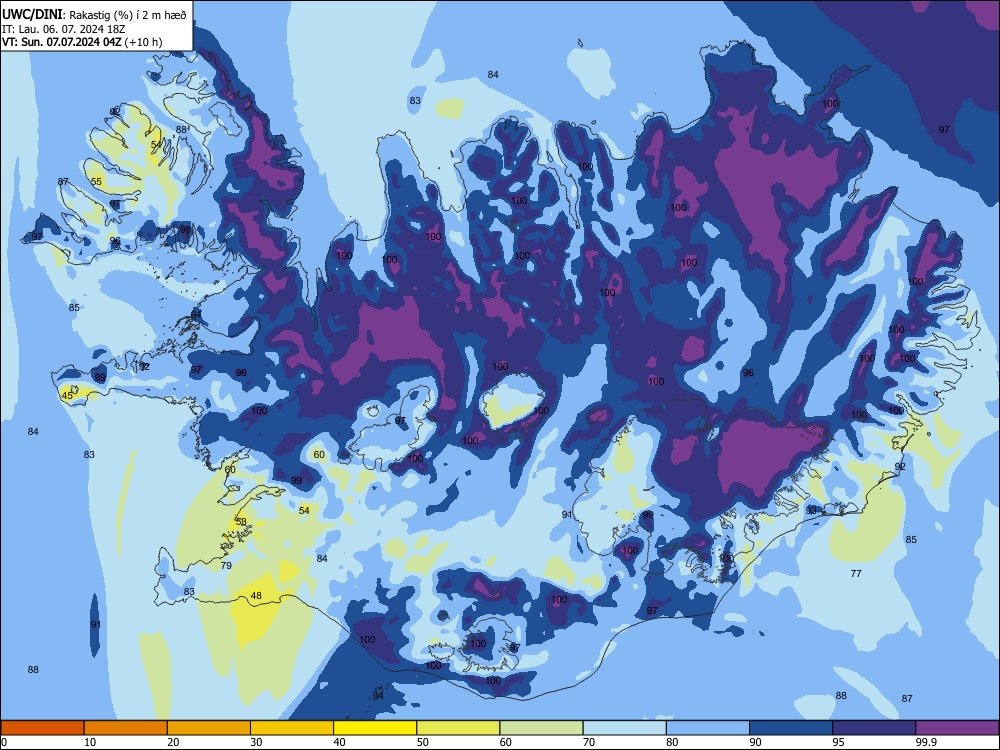Click the humidity value '77' on the map
The image size is (1000, 750).
click(856, 573)
